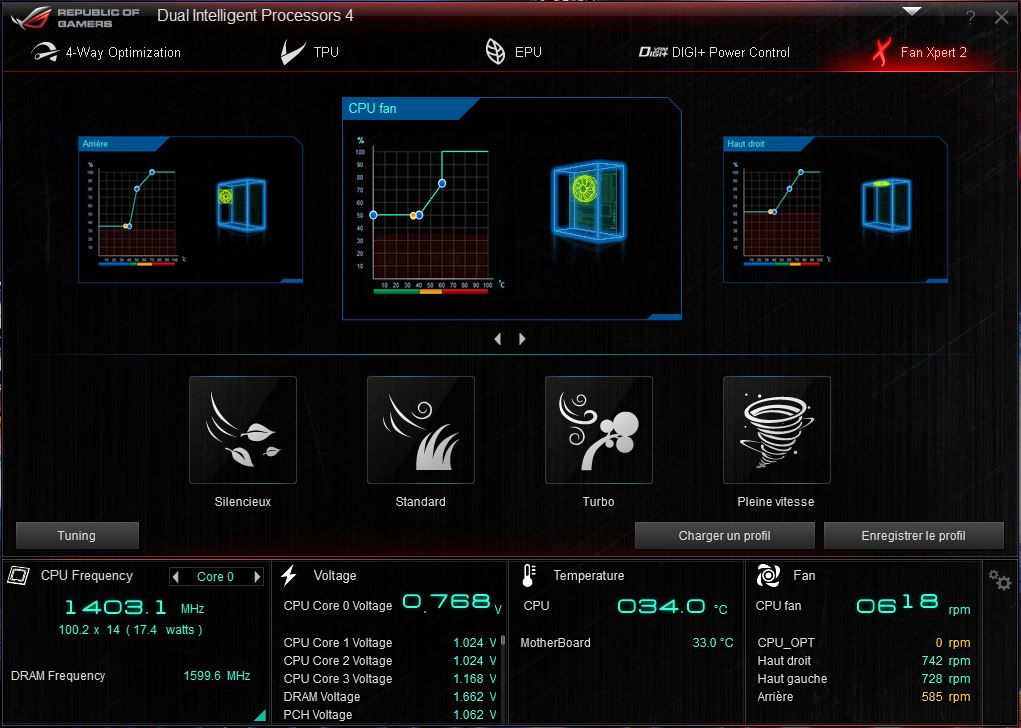1021x728 pixels.
Task: Open the 4-Way Optimization tab
Action: point(106,52)
